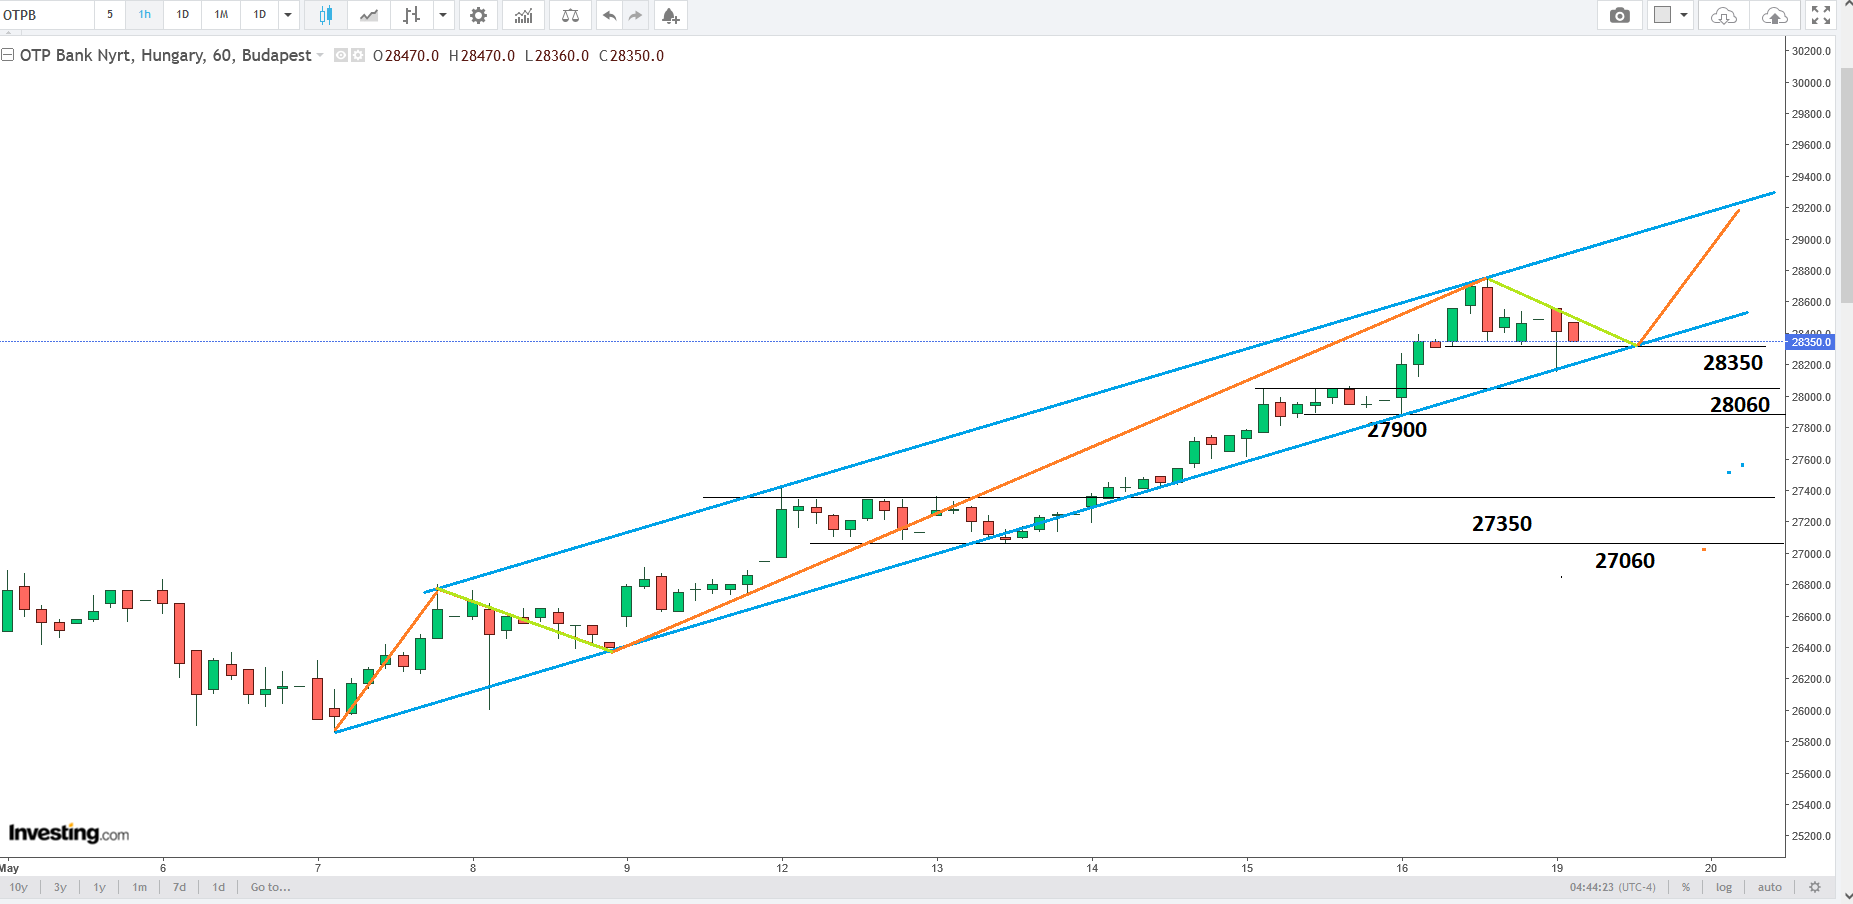
Task: Click the compare symbols scales icon
Action: (x=570, y=15)
